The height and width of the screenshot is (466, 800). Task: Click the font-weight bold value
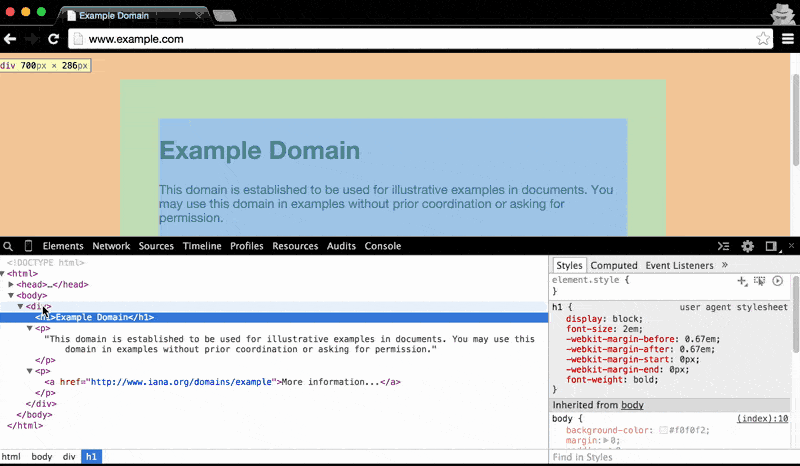tap(644, 380)
